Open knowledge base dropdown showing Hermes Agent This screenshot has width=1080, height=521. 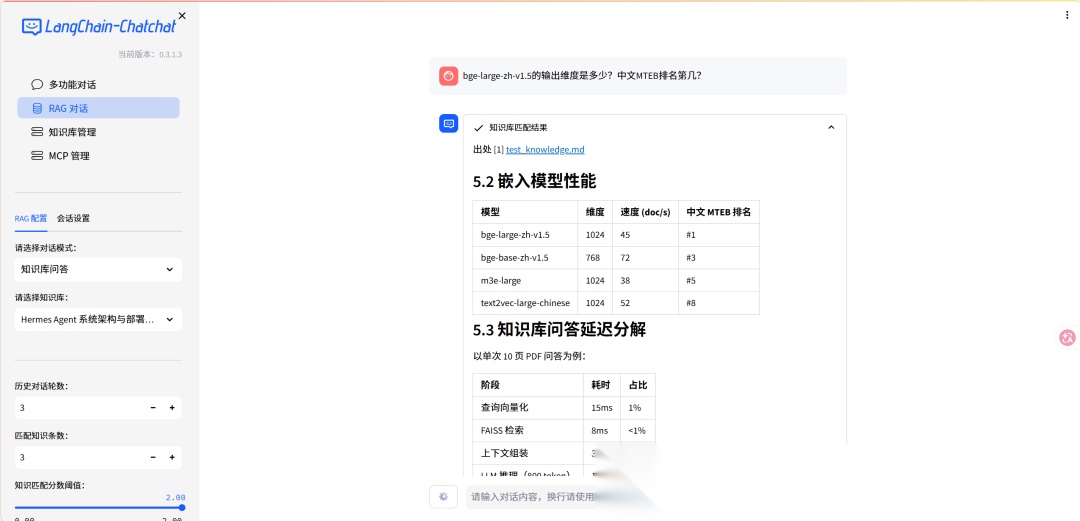[98, 320]
